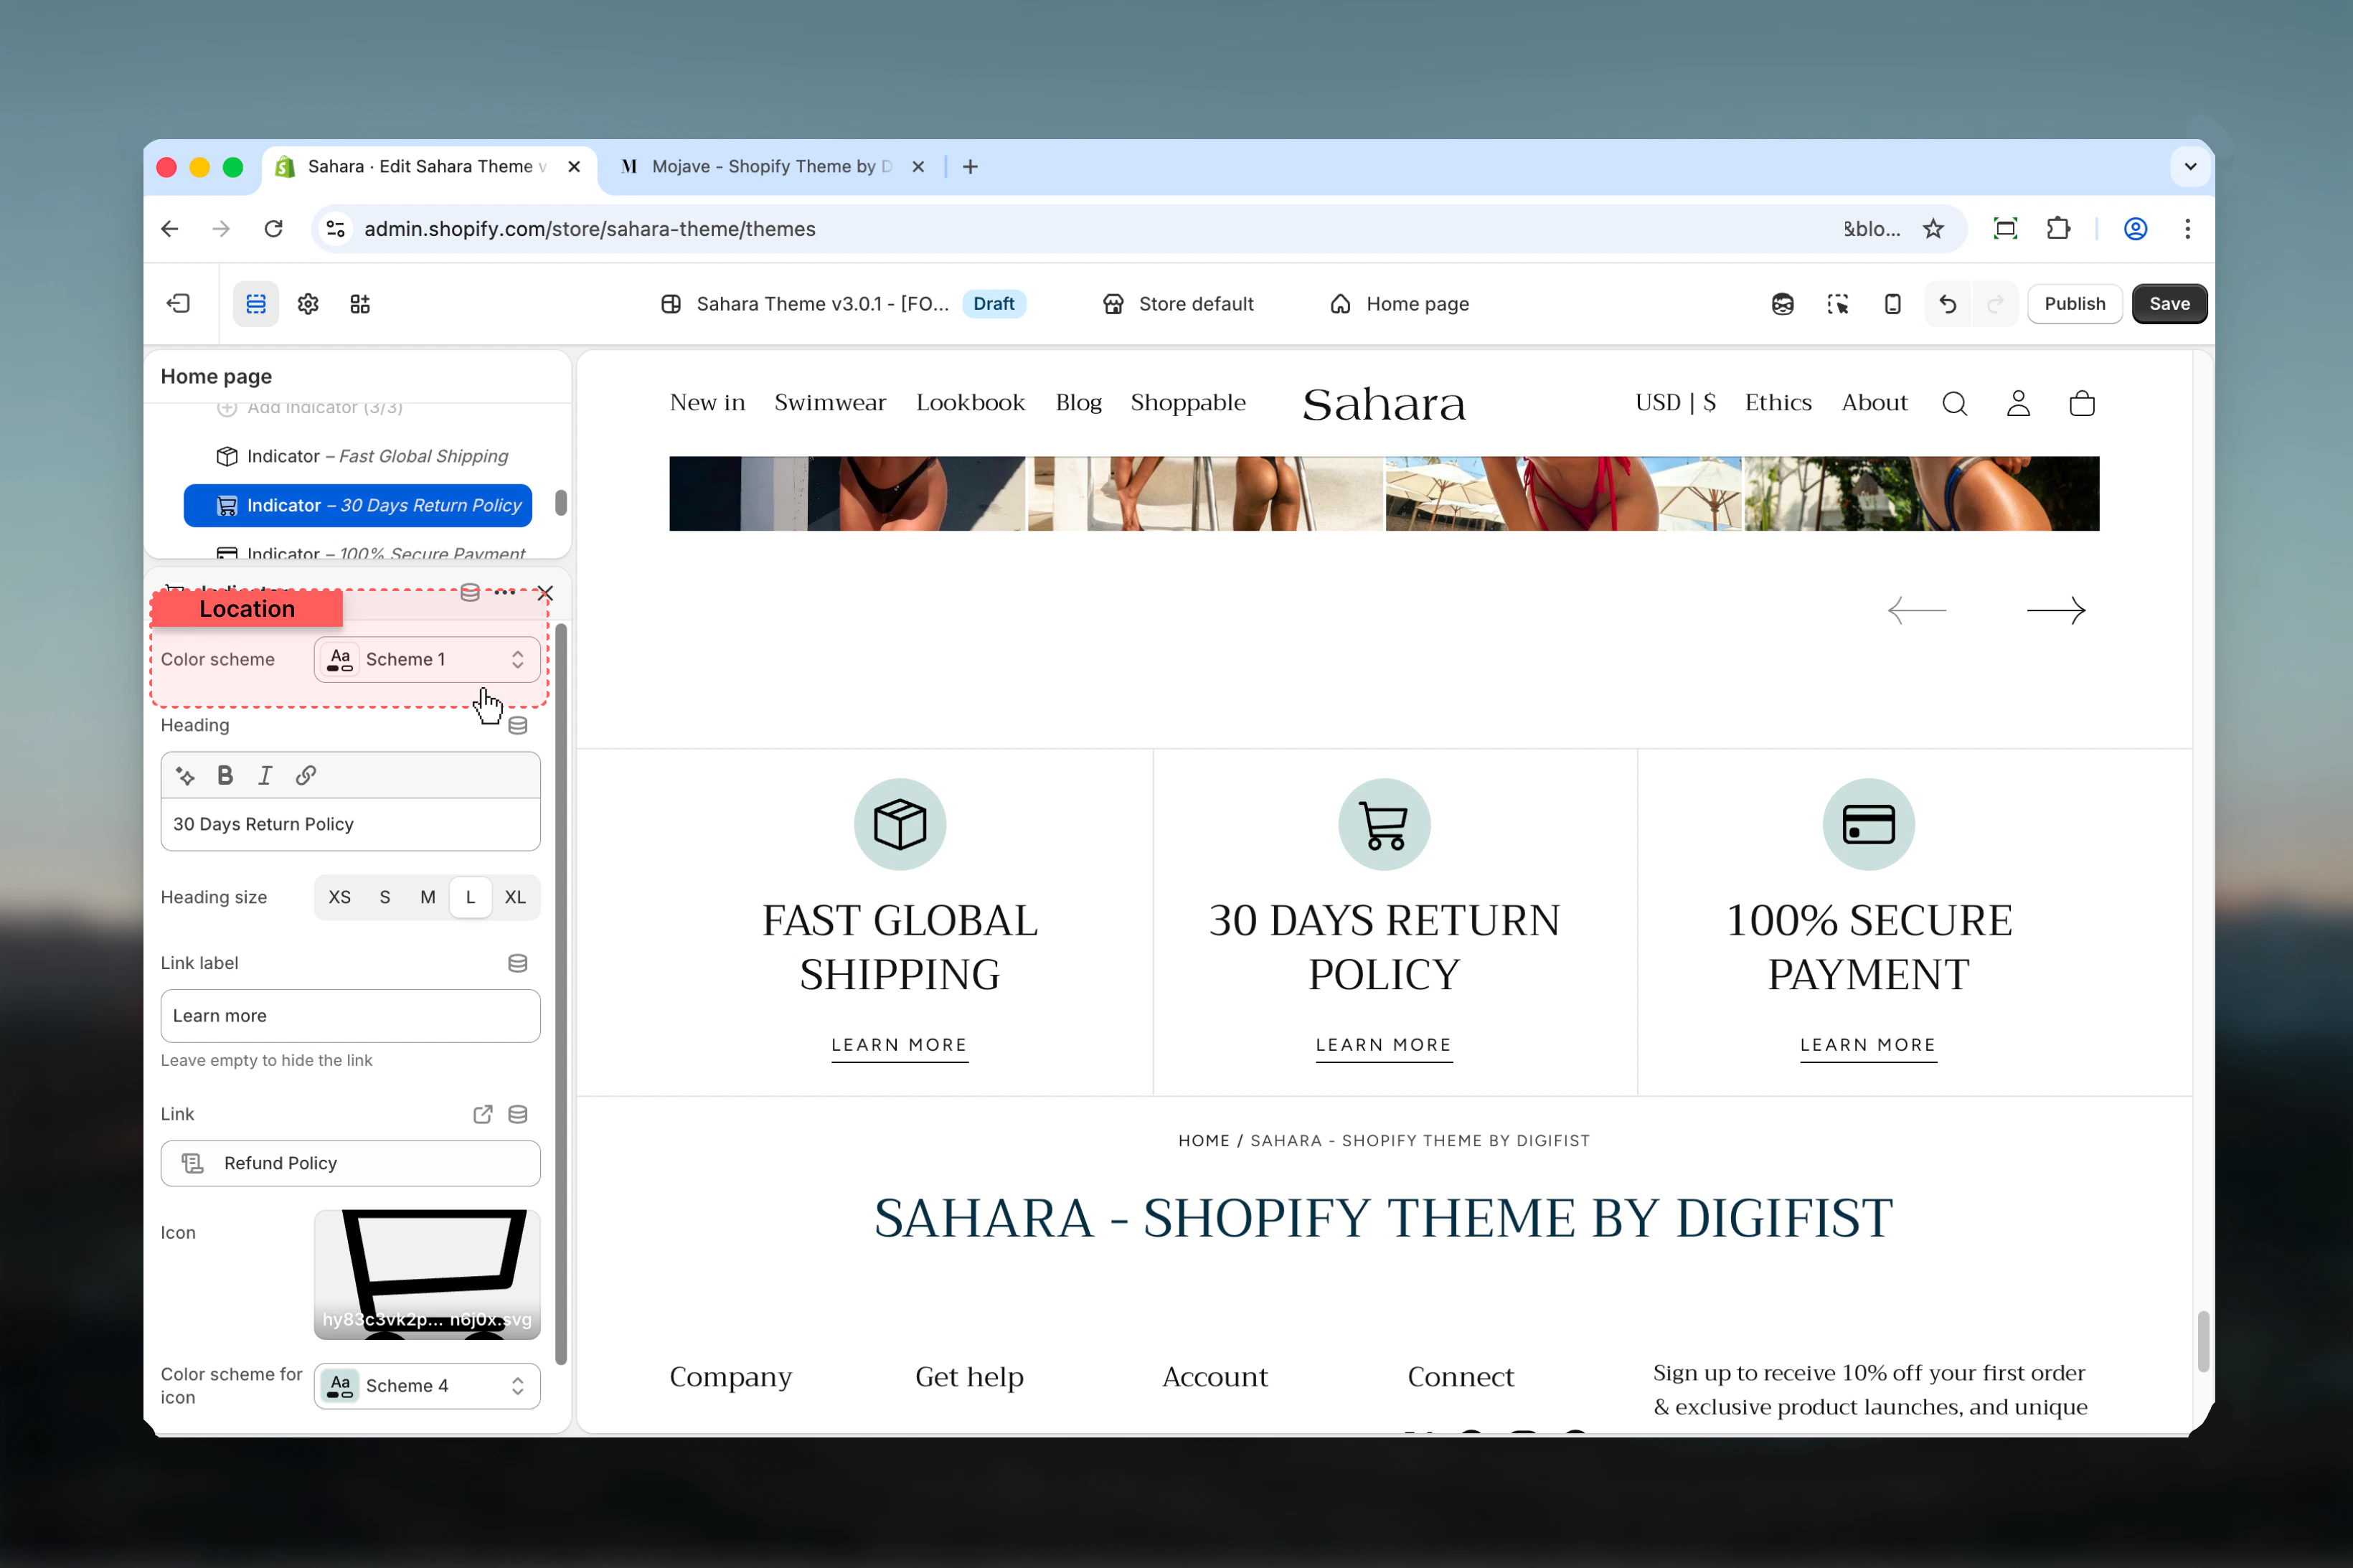The width and height of the screenshot is (2353, 1568).
Task: Insert a link in Heading editor
Action: [x=306, y=776]
